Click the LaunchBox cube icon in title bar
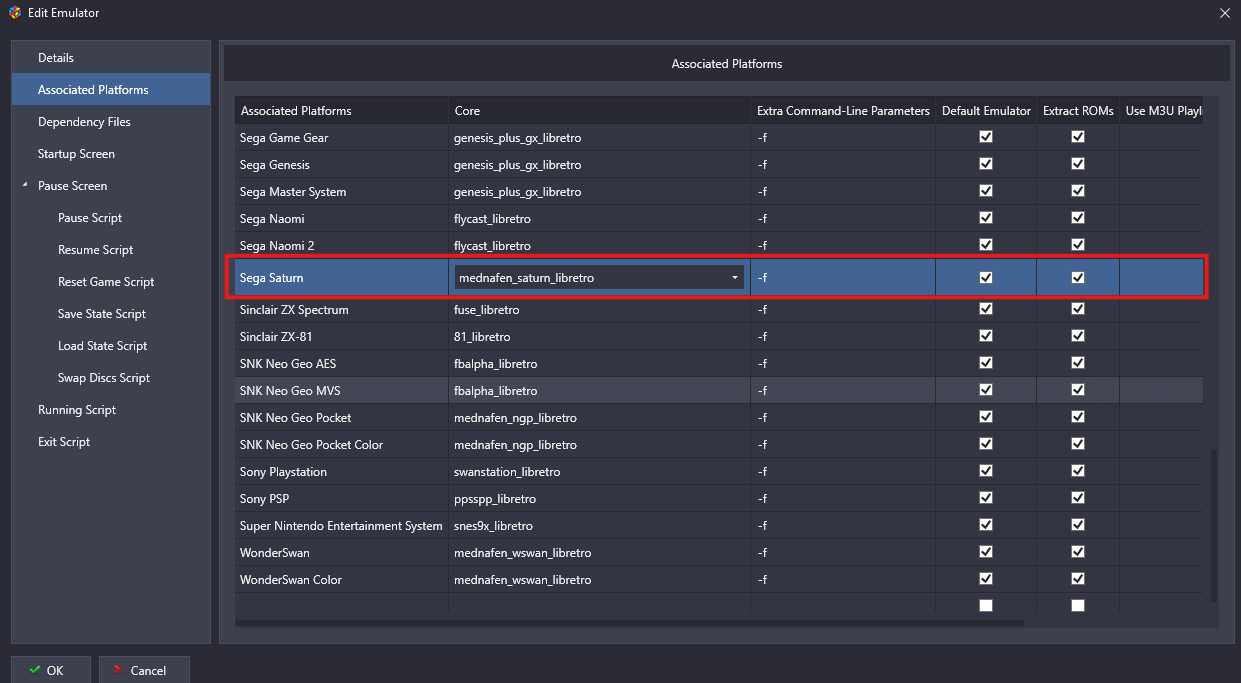 tap(14, 13)
